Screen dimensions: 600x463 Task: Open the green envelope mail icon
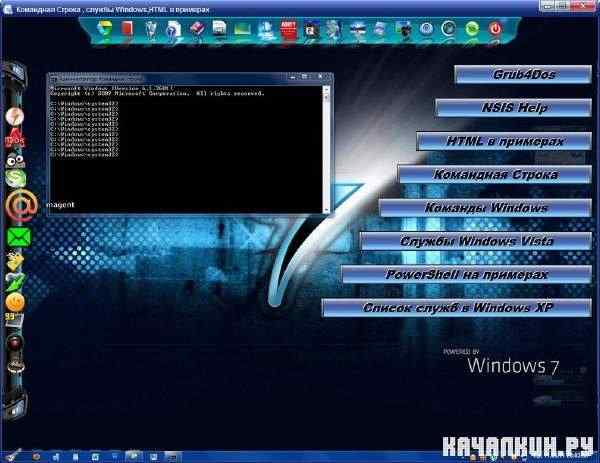[19, 237]
